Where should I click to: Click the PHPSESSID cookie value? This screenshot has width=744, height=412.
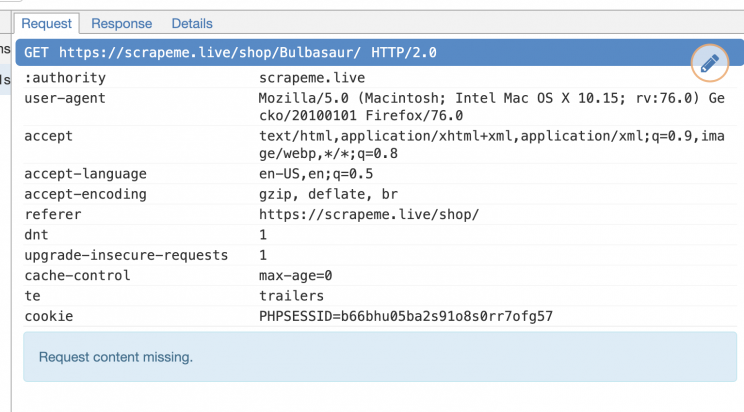click(x=406, y=316)
